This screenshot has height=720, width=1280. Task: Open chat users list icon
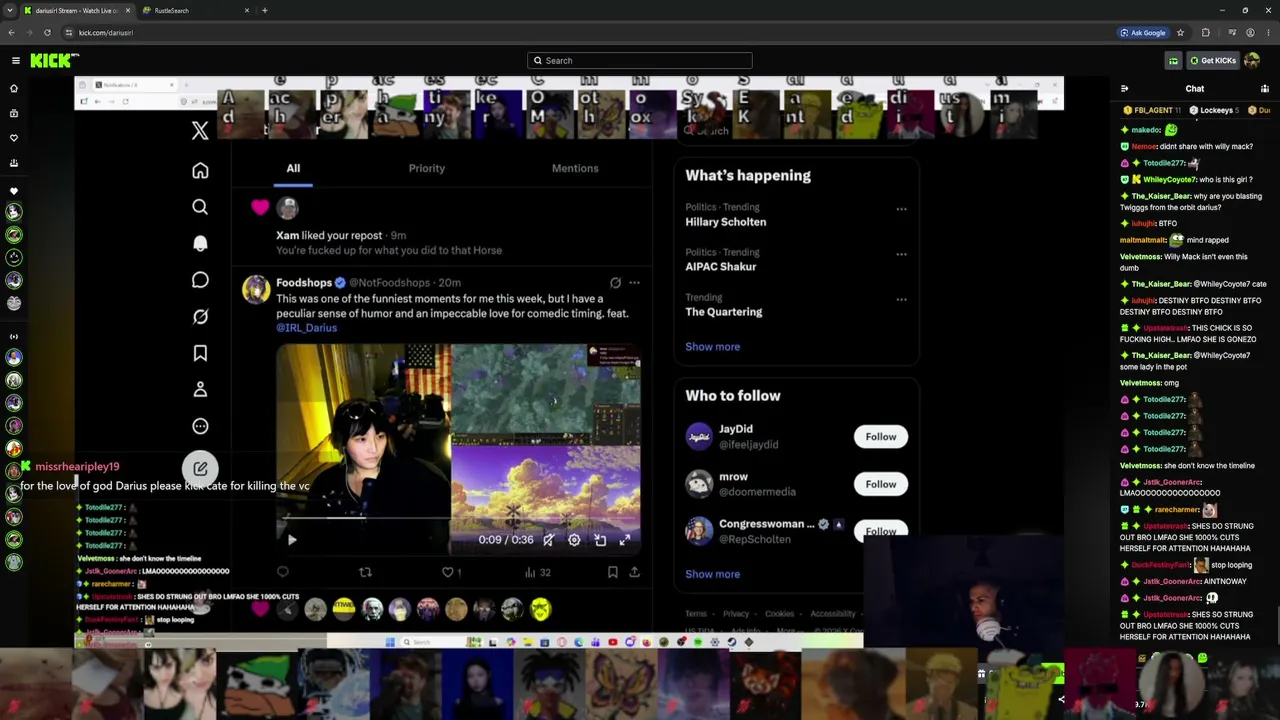coord(1265,88)
